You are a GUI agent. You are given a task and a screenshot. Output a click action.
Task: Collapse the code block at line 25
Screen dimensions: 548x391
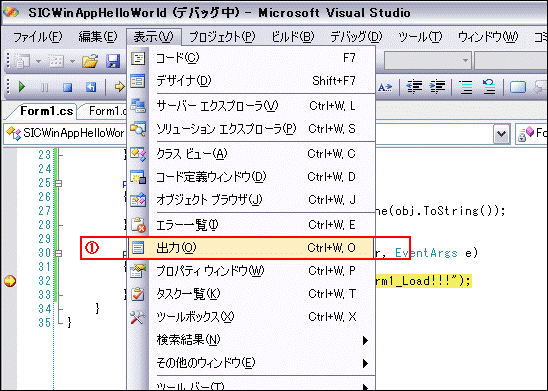59,183
